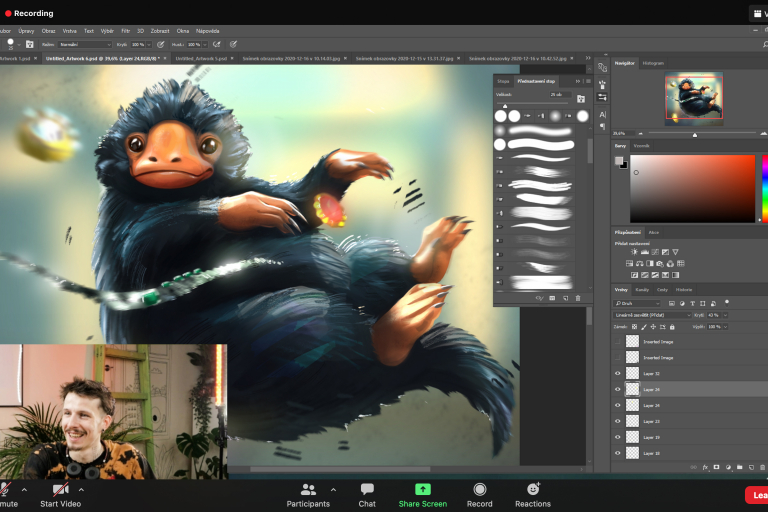Open the layer blend mode dropdown

coord(652,314)
